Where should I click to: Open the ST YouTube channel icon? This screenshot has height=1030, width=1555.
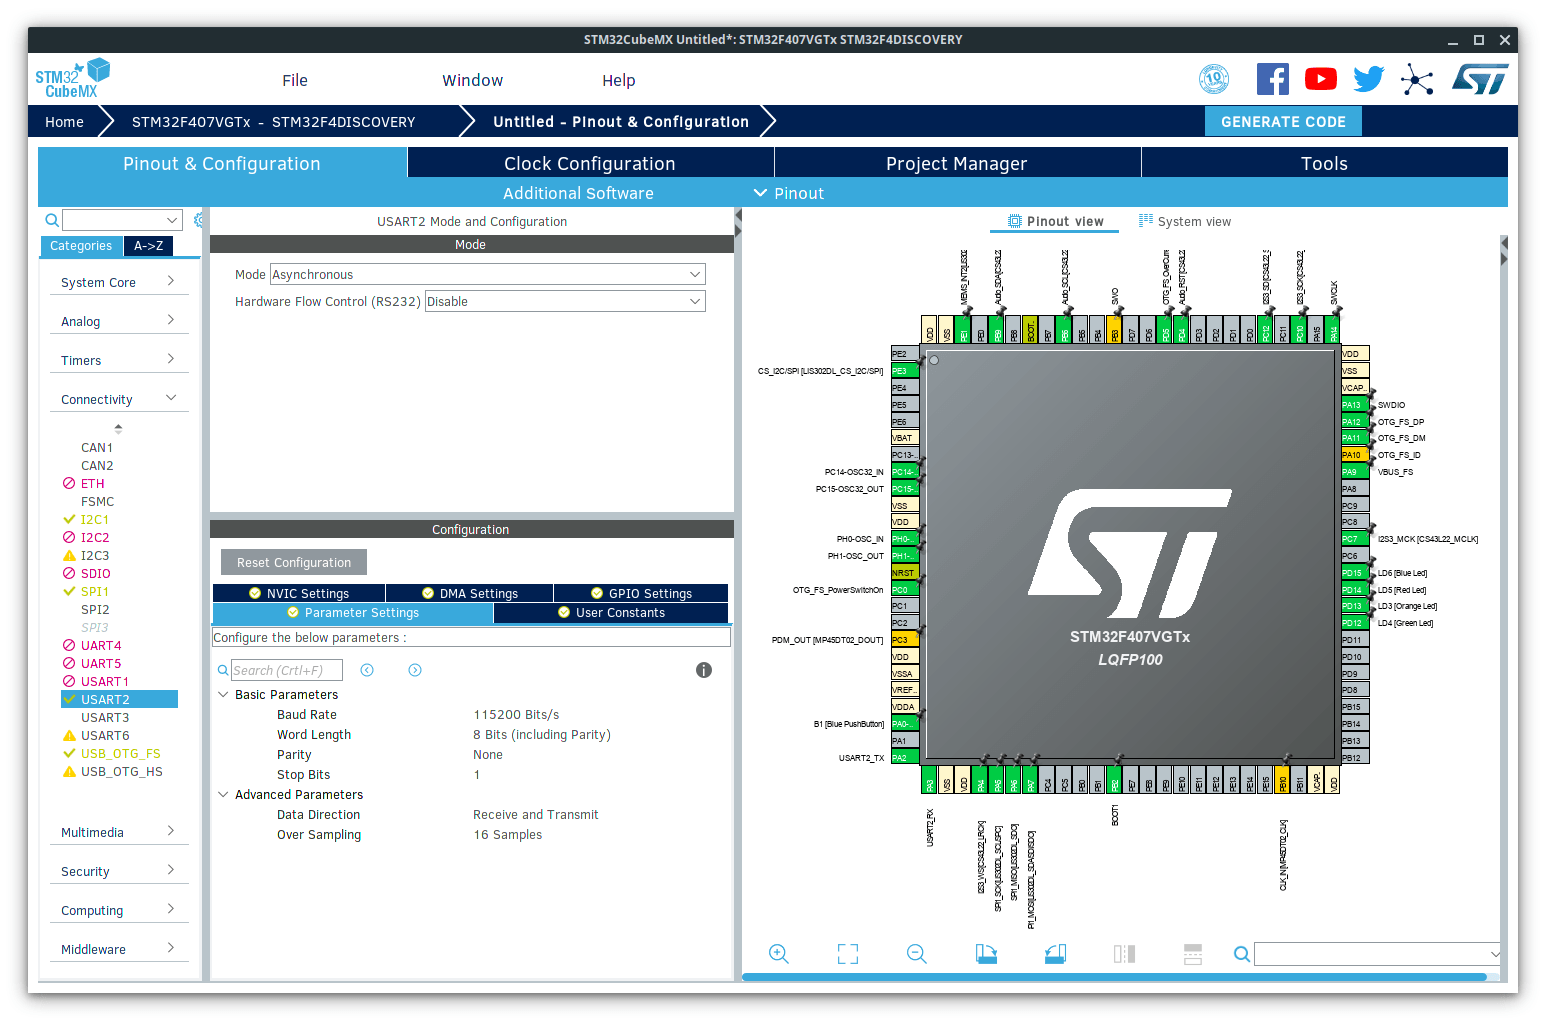[x=1320, y=79]
